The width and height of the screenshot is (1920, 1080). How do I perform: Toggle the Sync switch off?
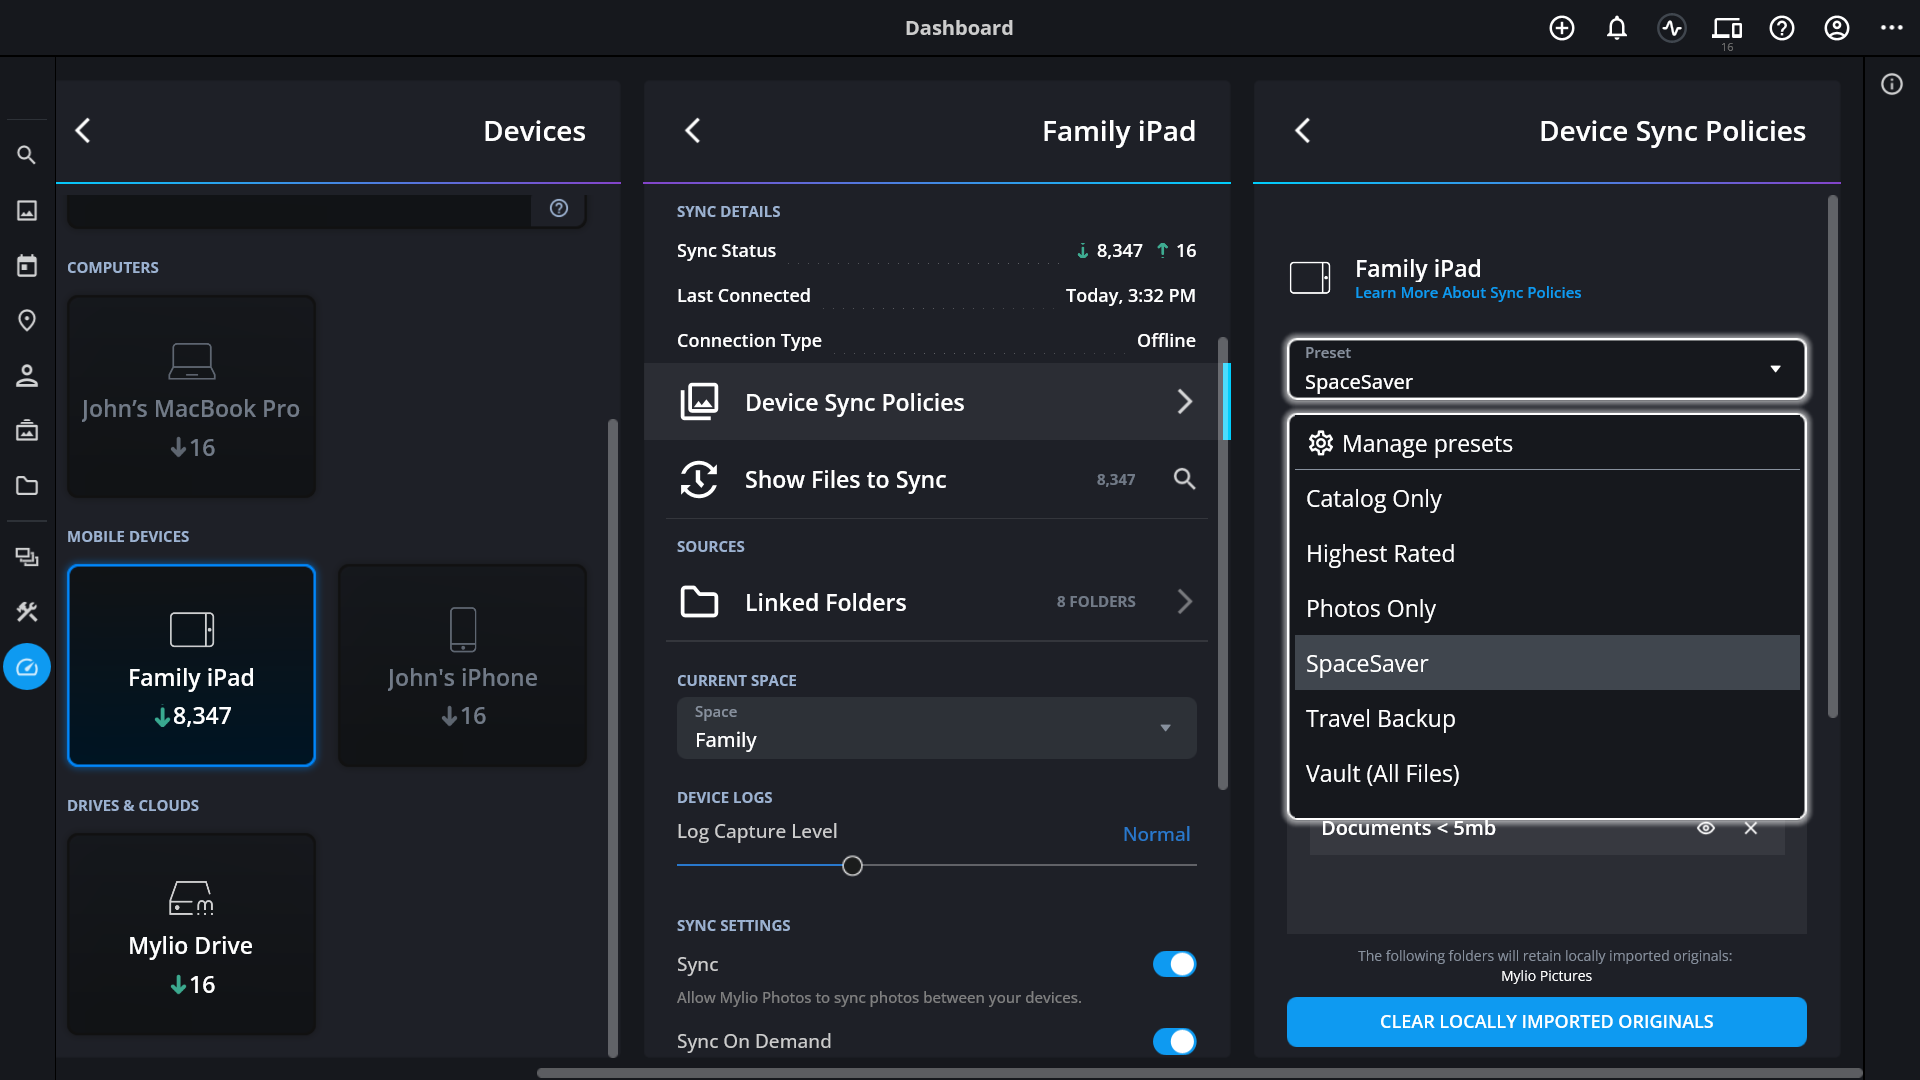point(1174,964)
